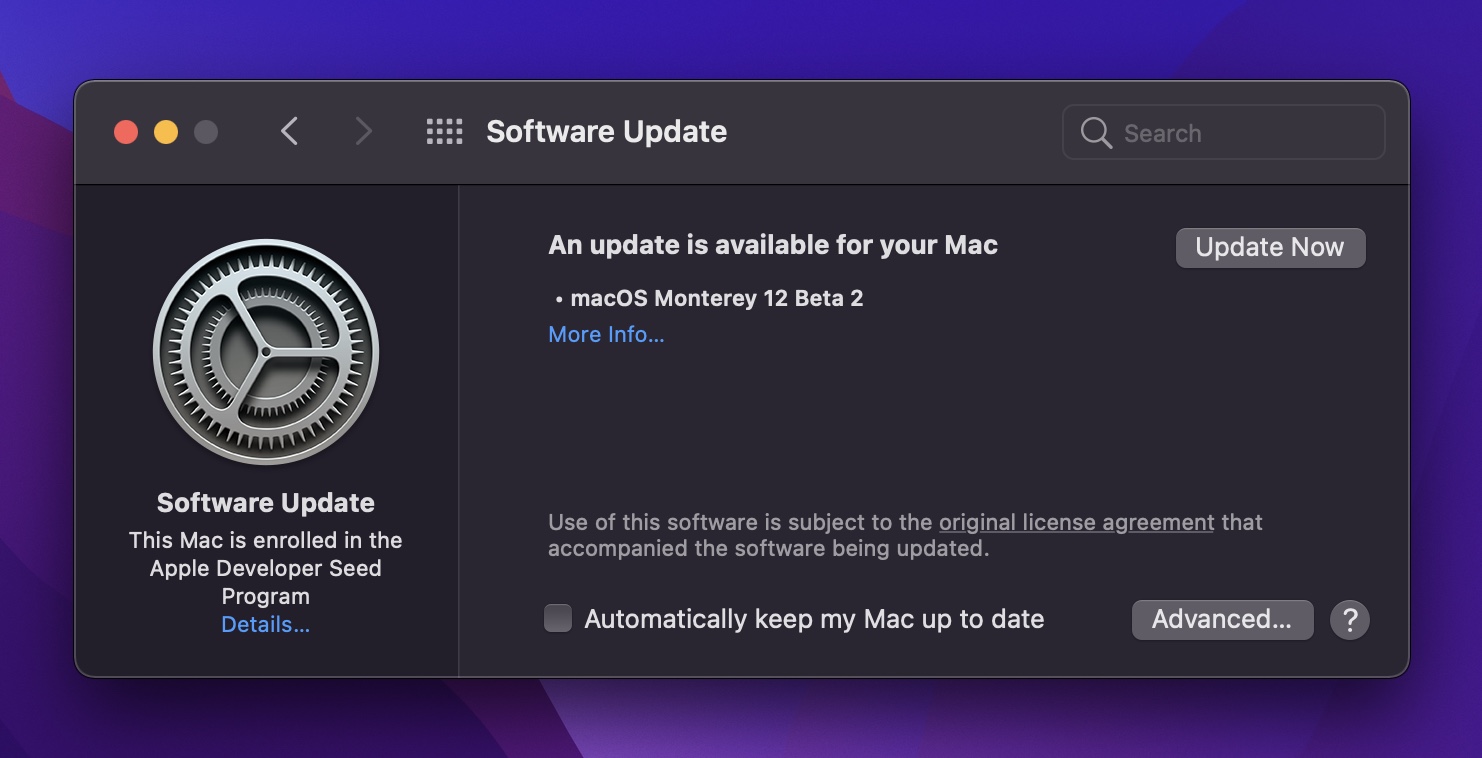Click the update available heading text
Screen dimensions: 1482x758
(x=773, y=245)
